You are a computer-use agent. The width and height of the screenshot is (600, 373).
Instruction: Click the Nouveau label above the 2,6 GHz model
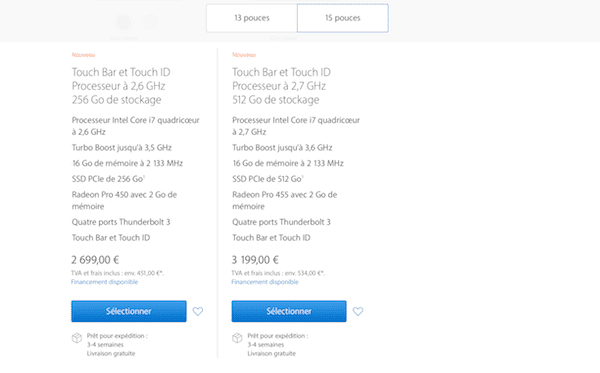[x=83, y=55]
